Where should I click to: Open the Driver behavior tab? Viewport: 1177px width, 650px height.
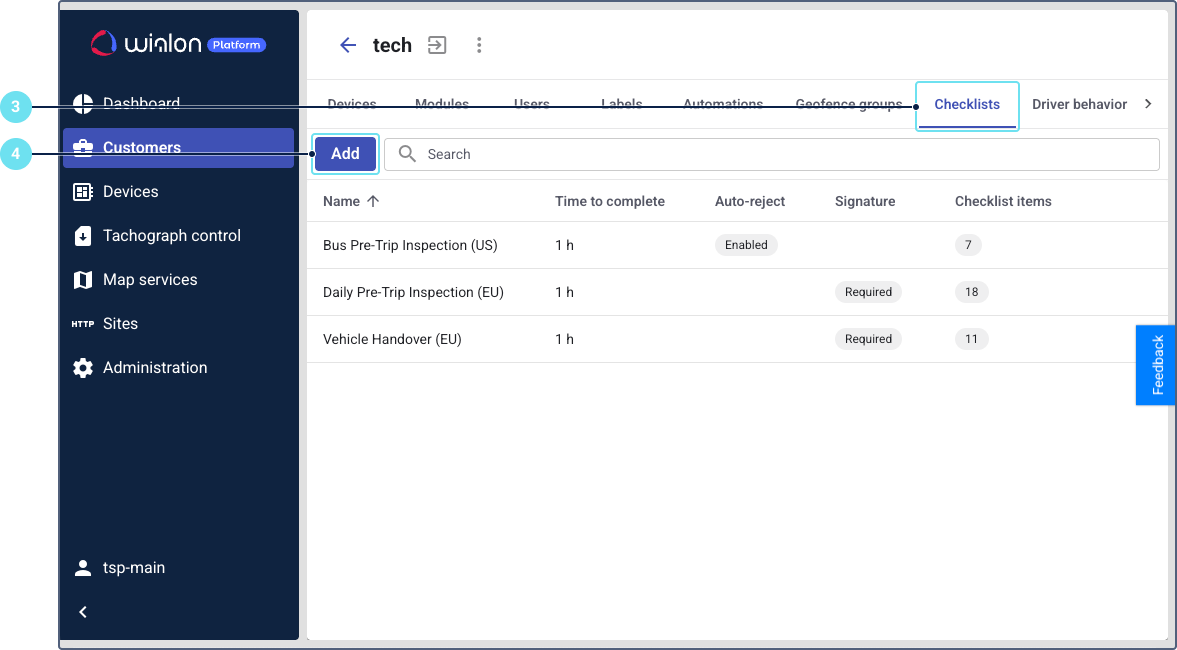(x=1079, y=105)
